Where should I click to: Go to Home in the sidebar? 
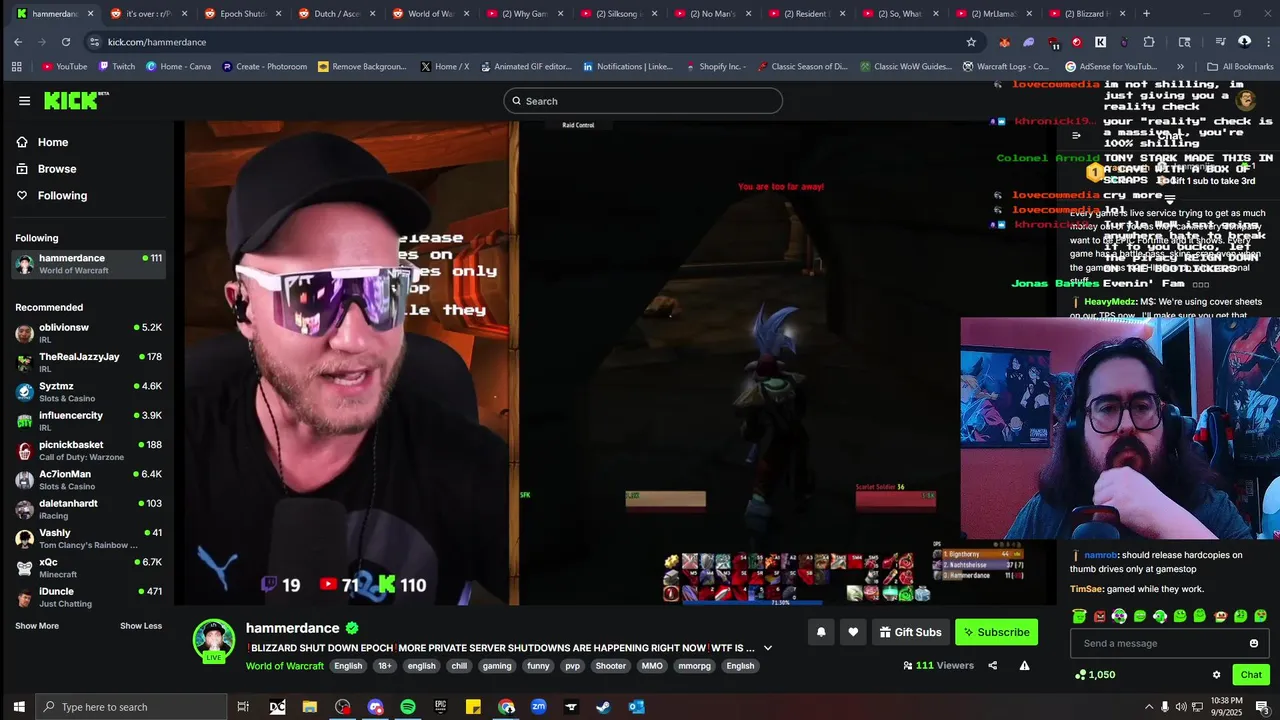click(x=52, y=142)
